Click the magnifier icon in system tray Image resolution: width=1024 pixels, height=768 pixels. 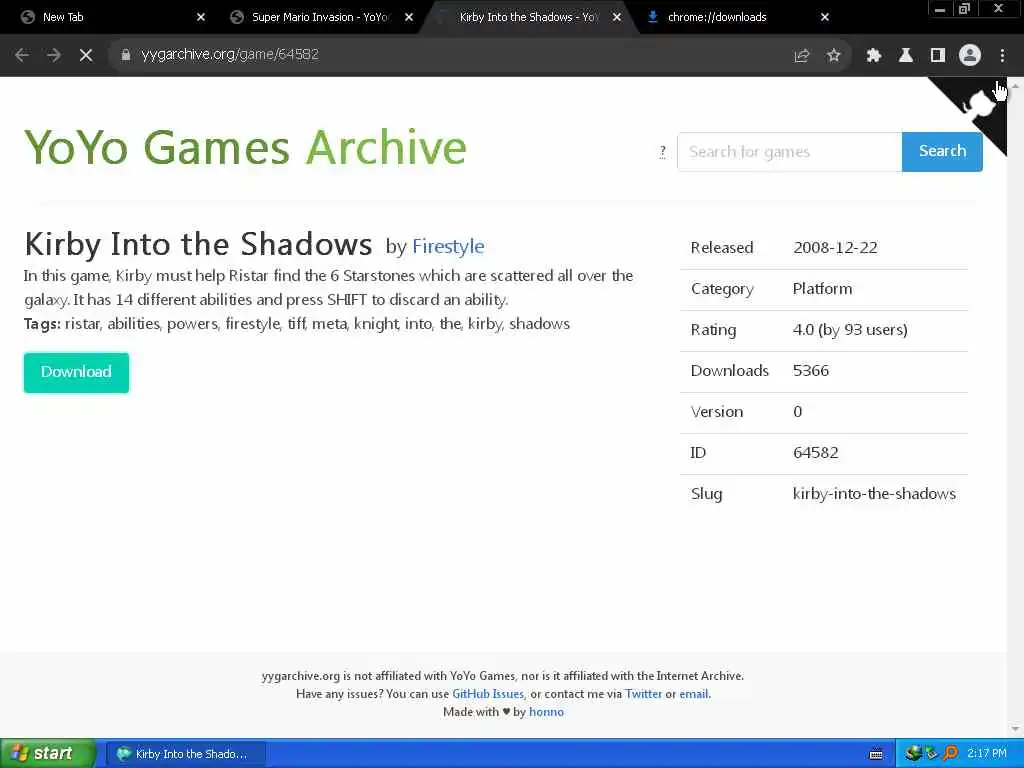click(951, 754)
